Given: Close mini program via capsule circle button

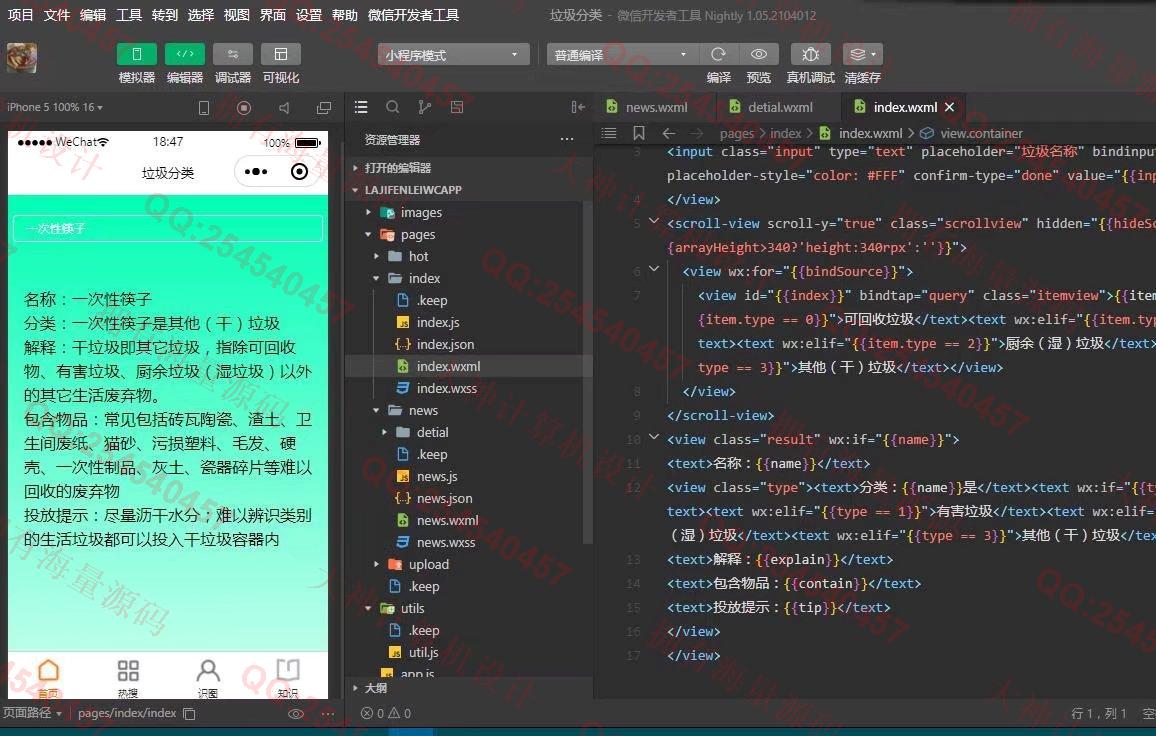Looking at the screenshot, I should coord(299,172).
